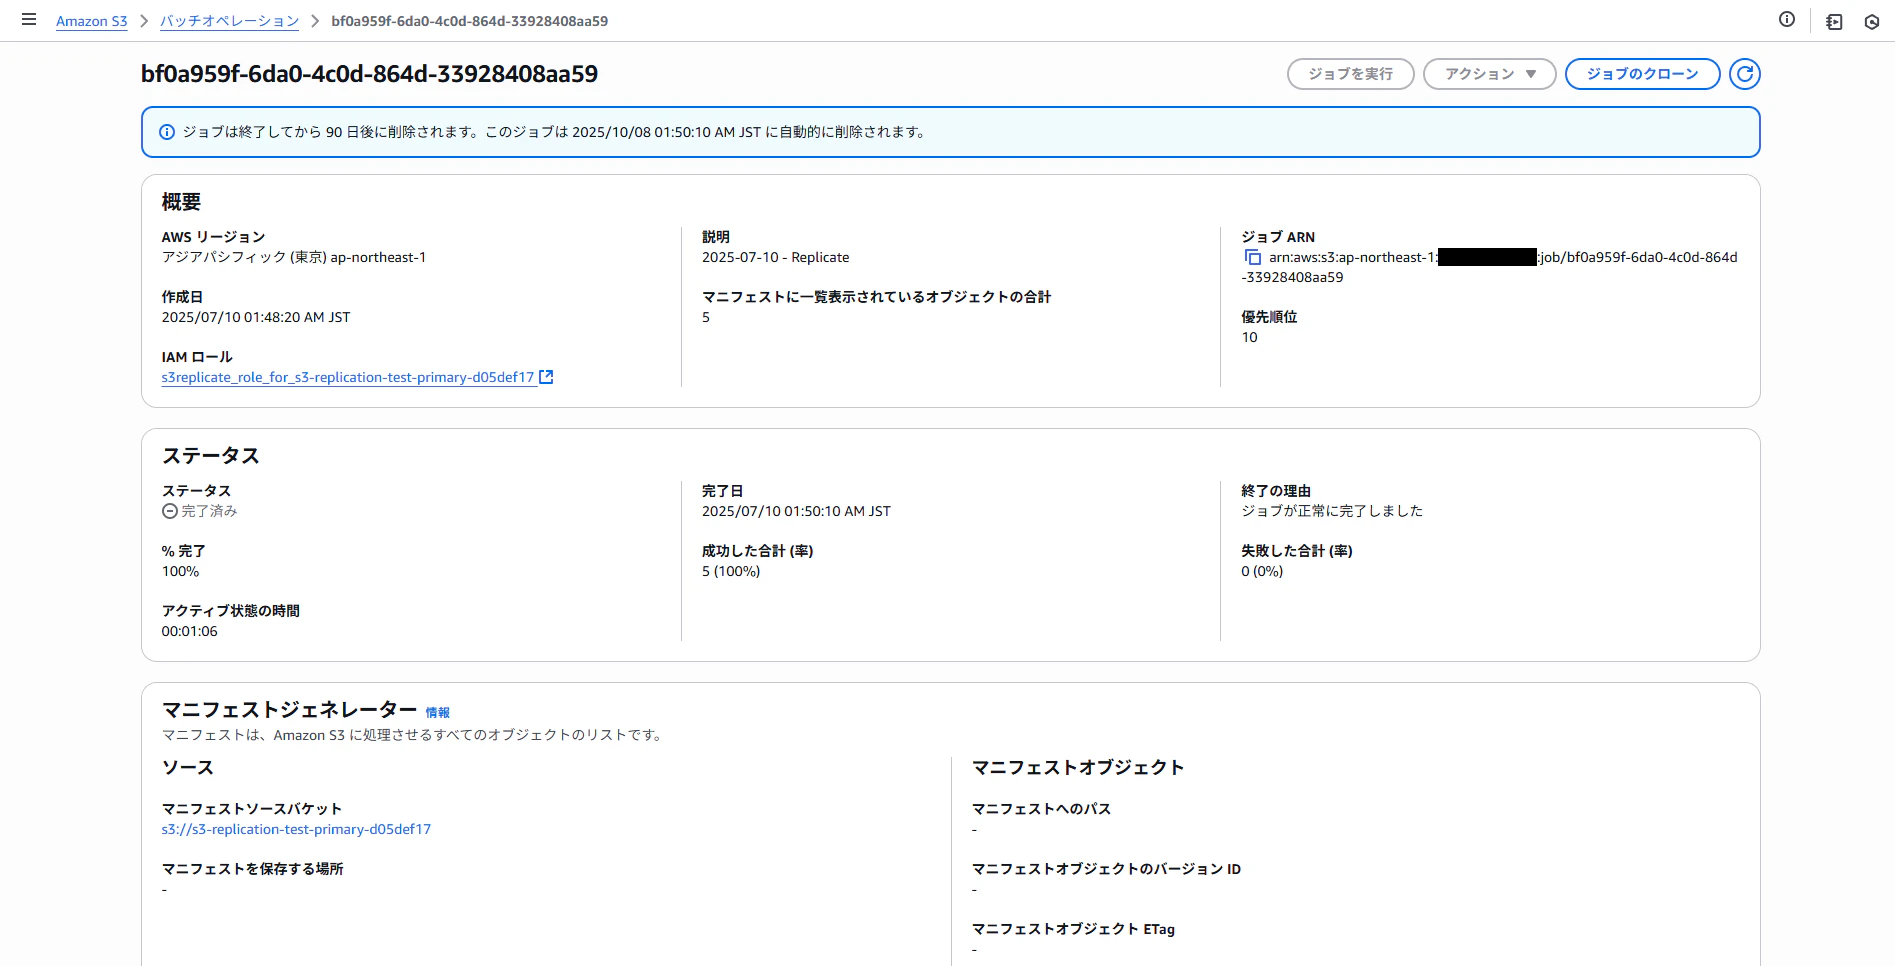This screenshot has width=1895, height=966.
Task: Open the manifest source bucket s3 link
Action: [x=296, y=829]
